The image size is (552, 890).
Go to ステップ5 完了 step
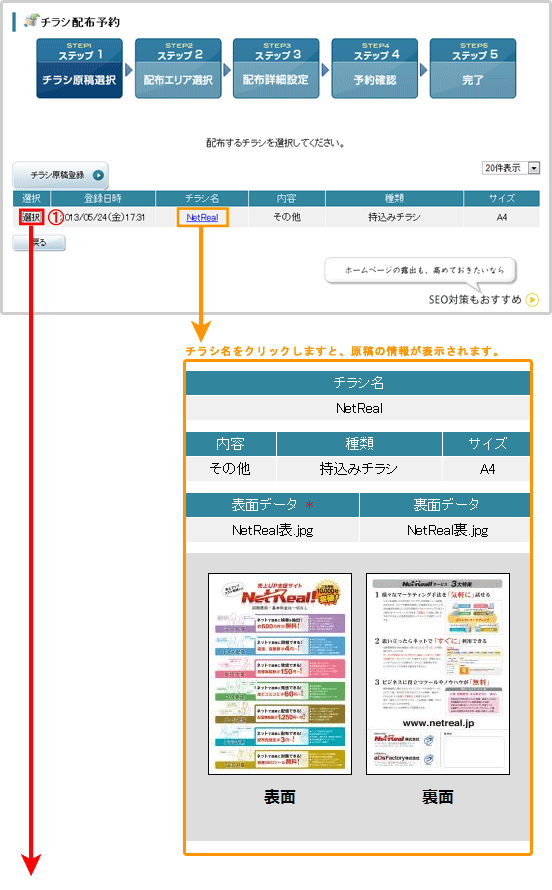click(x=473, y=69)
